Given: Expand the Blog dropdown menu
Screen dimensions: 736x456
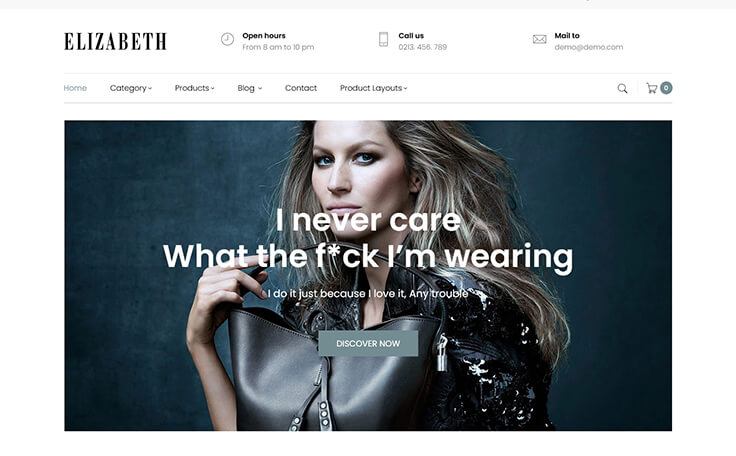Looking at the screenshot, I should tap(249, 88).
